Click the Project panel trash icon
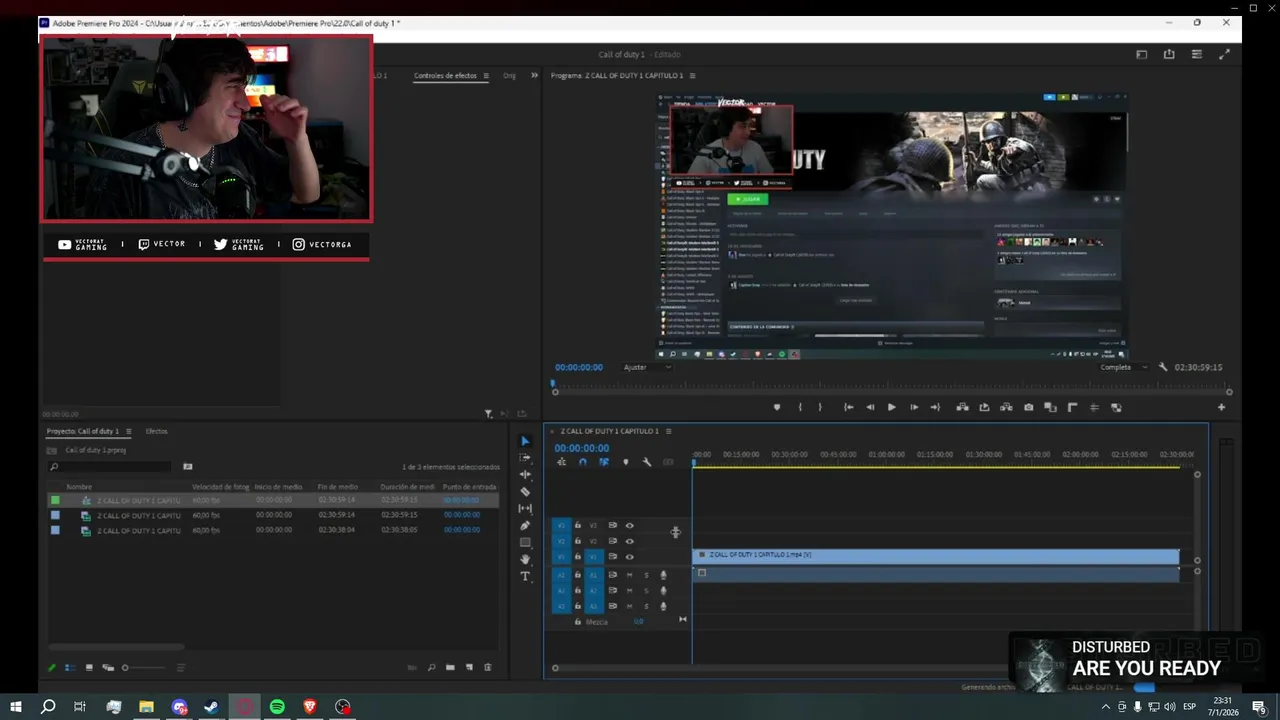 488,667
